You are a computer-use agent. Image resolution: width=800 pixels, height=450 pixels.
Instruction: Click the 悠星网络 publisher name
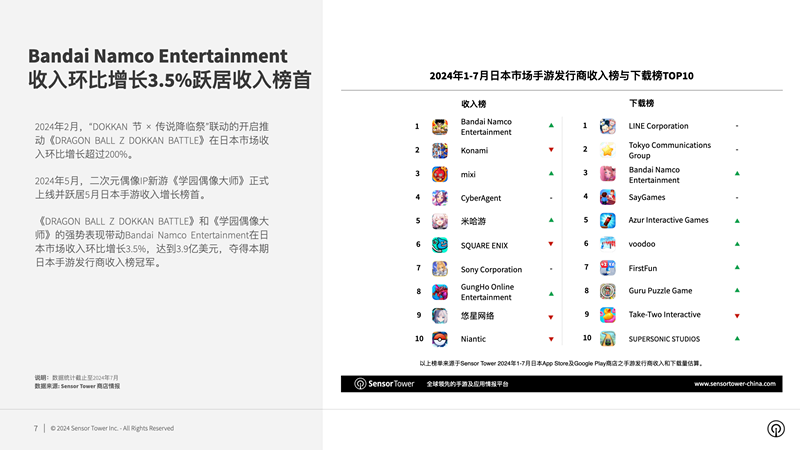pyautogui.click(x=477, y=316)
